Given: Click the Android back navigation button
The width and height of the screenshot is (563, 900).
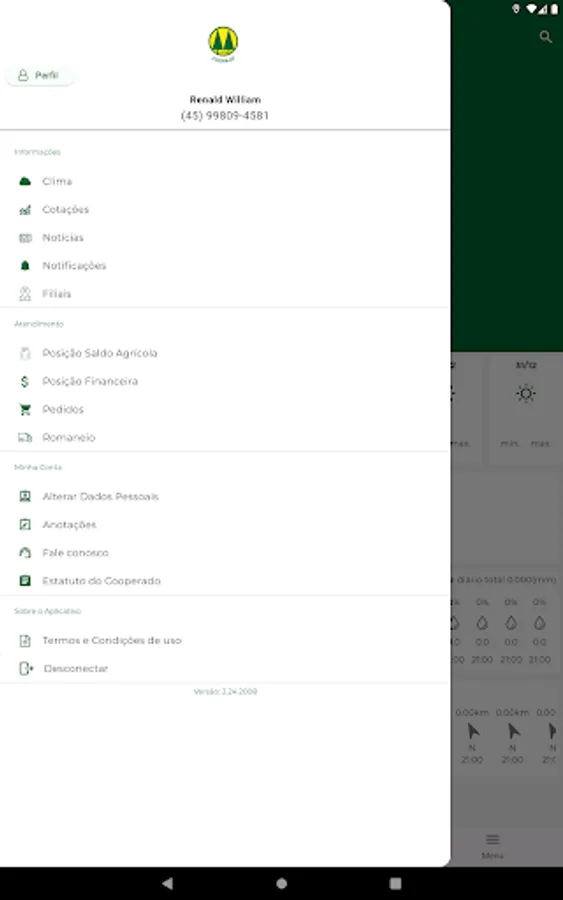Looking at the screenshot, I should pyautogui.click(x=167, y=883).
